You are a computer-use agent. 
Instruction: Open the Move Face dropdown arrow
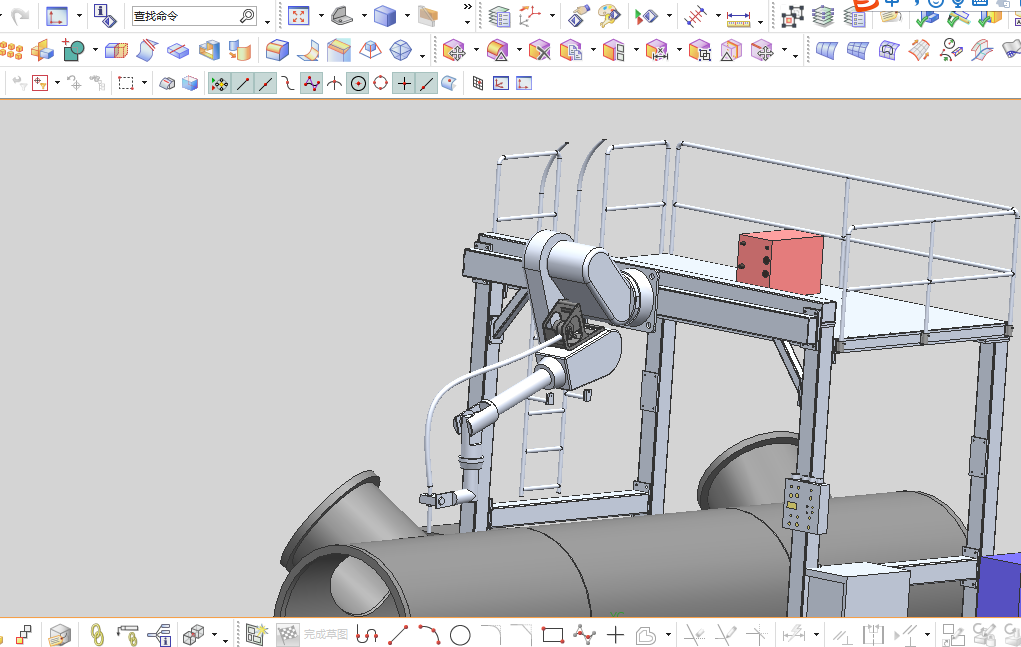click(476, 49)
